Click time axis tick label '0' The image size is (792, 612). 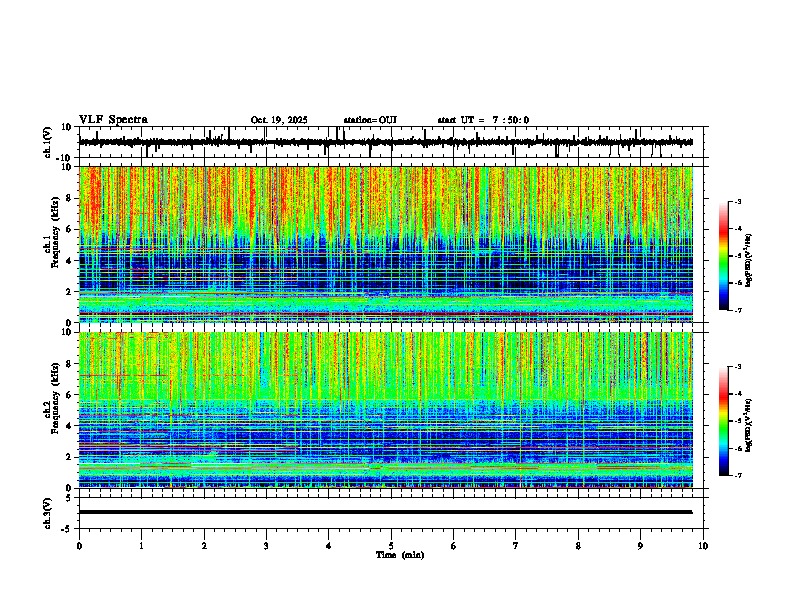coord(79,546)
